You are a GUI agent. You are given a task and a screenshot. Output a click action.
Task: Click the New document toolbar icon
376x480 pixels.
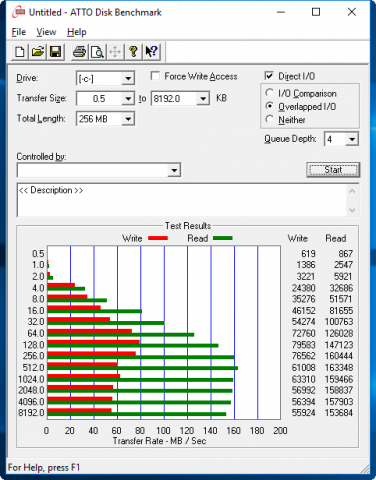(20, 52)
